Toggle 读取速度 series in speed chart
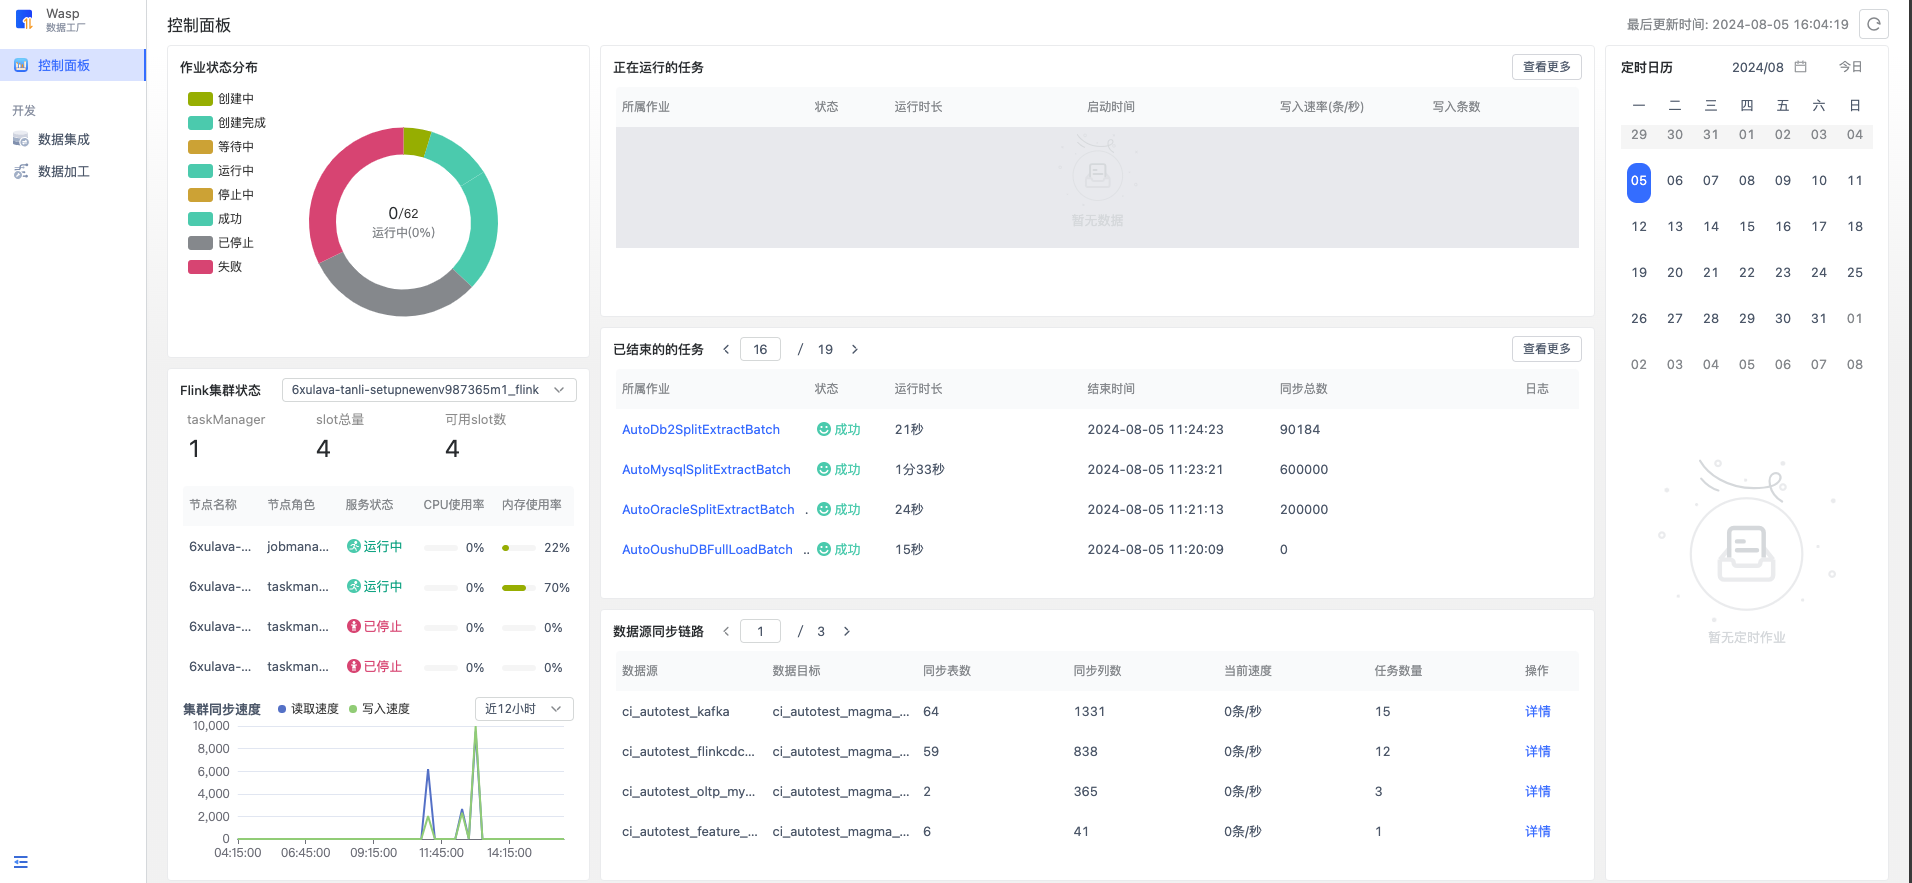Image resolution: width=1912 pixels, height=883 pixels. [x=308, y=709]
